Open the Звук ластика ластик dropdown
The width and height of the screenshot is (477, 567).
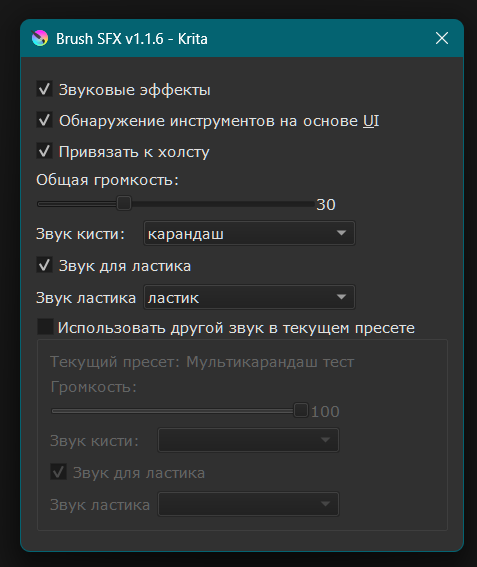point(249,297)
